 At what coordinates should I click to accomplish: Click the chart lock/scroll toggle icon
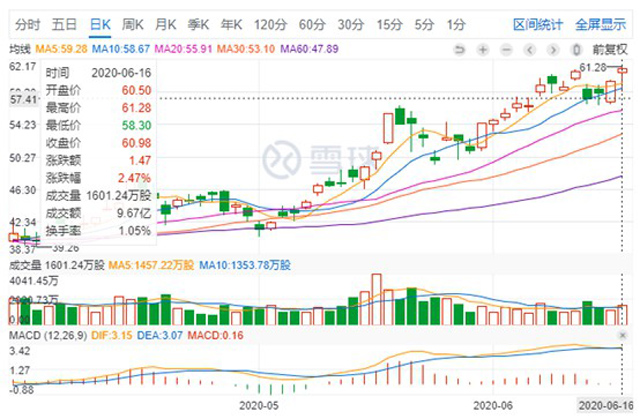576,50
